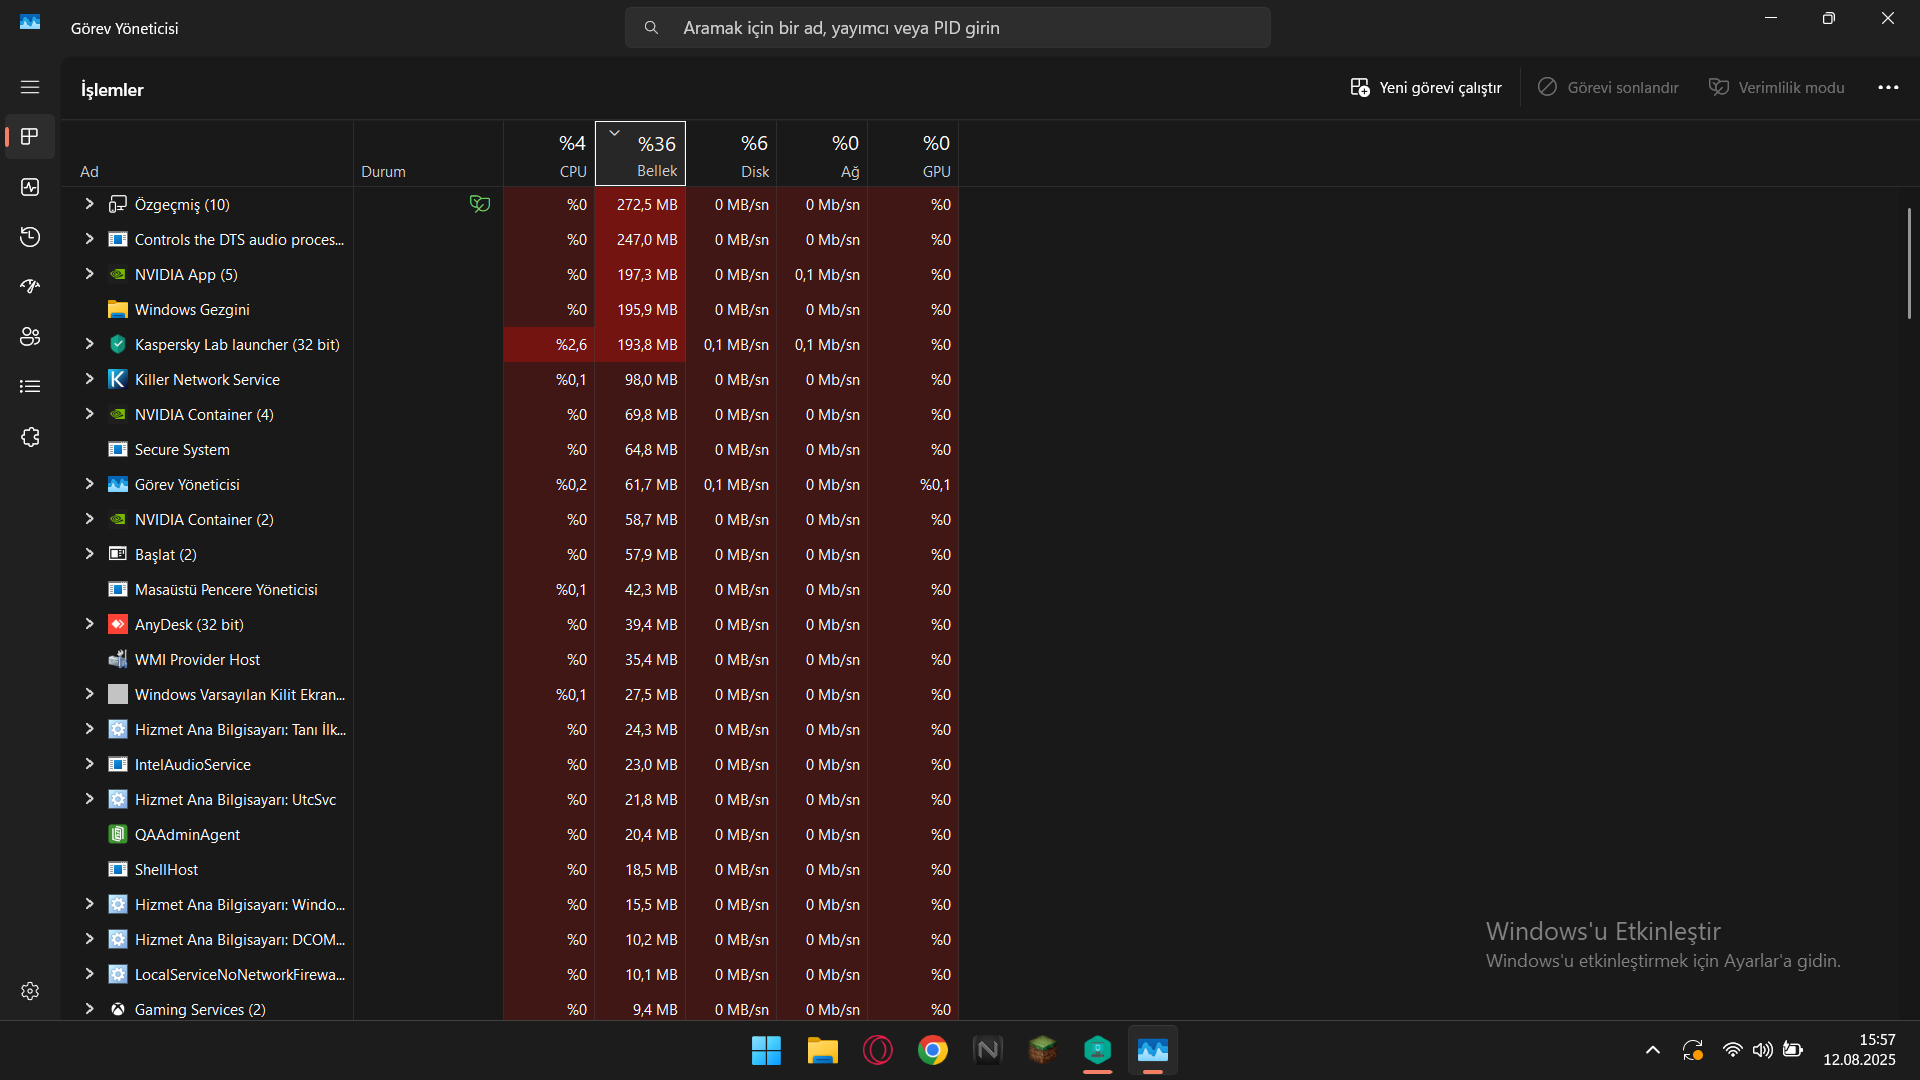1920x1080 pixels.
Task: Open the network and volume quick settings
Action: (x=1762, y=1050)
